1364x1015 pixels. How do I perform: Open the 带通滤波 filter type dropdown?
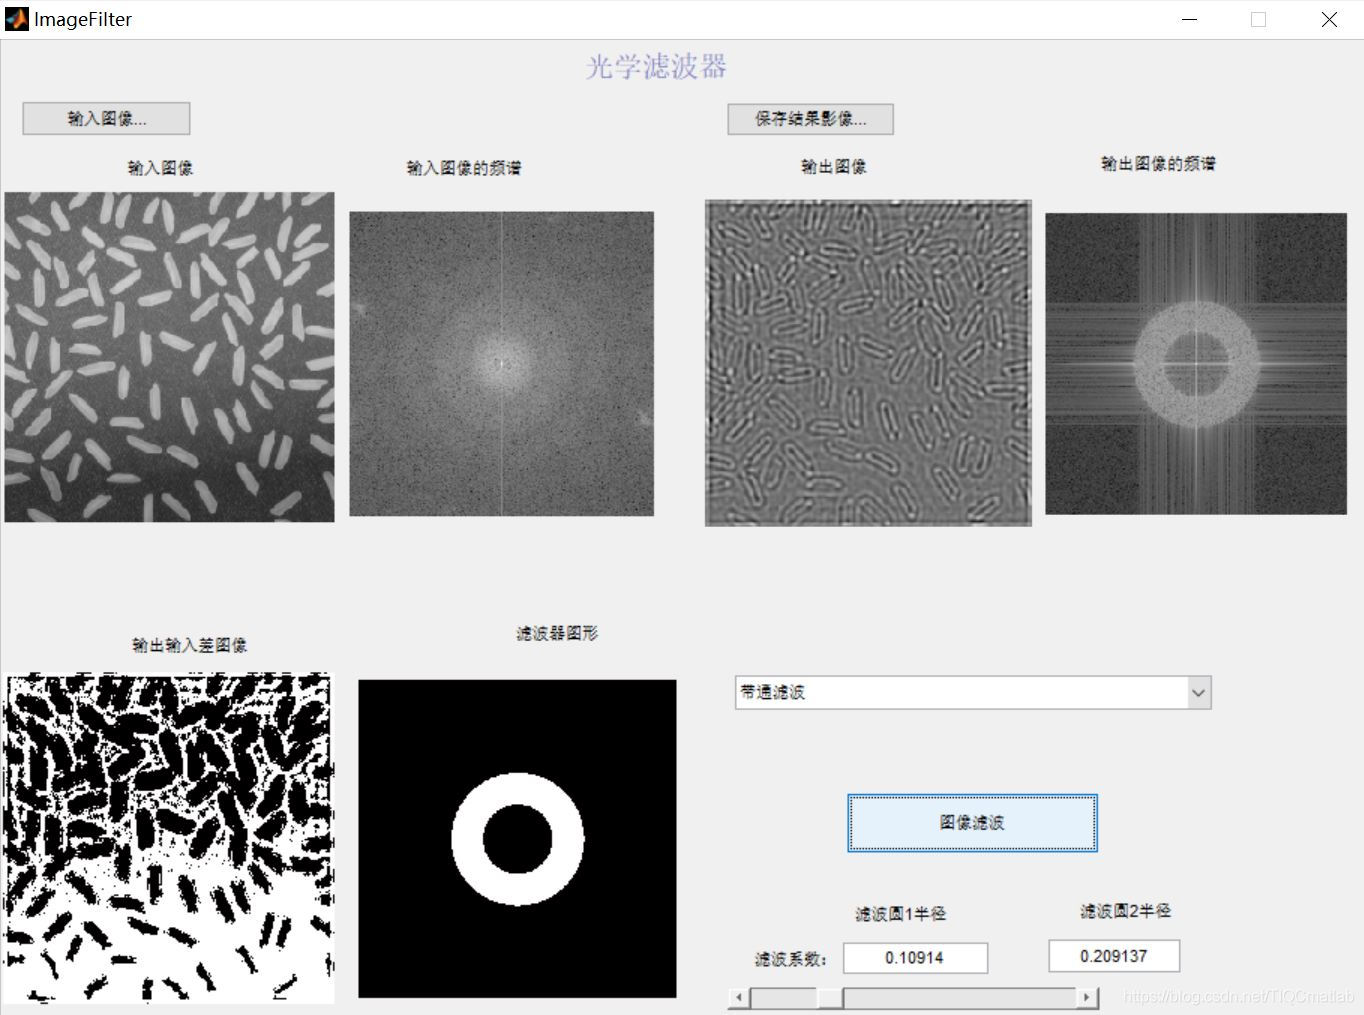point(960,692)
